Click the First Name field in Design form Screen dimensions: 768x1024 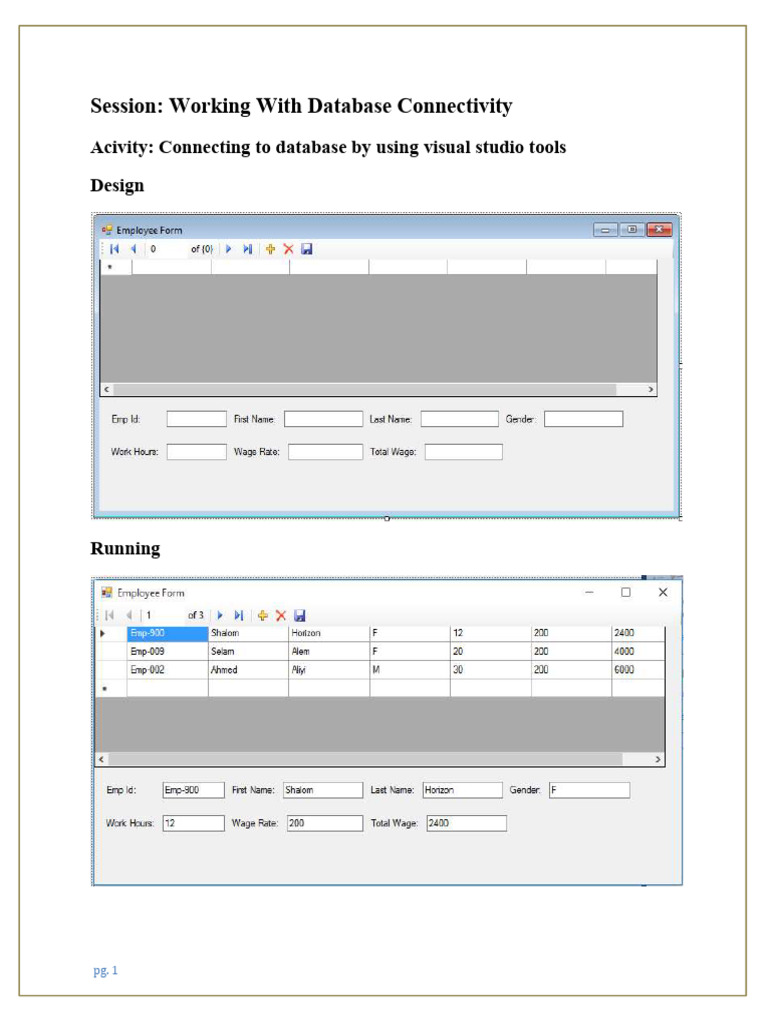pyautogui.click(x=323, y=419)
